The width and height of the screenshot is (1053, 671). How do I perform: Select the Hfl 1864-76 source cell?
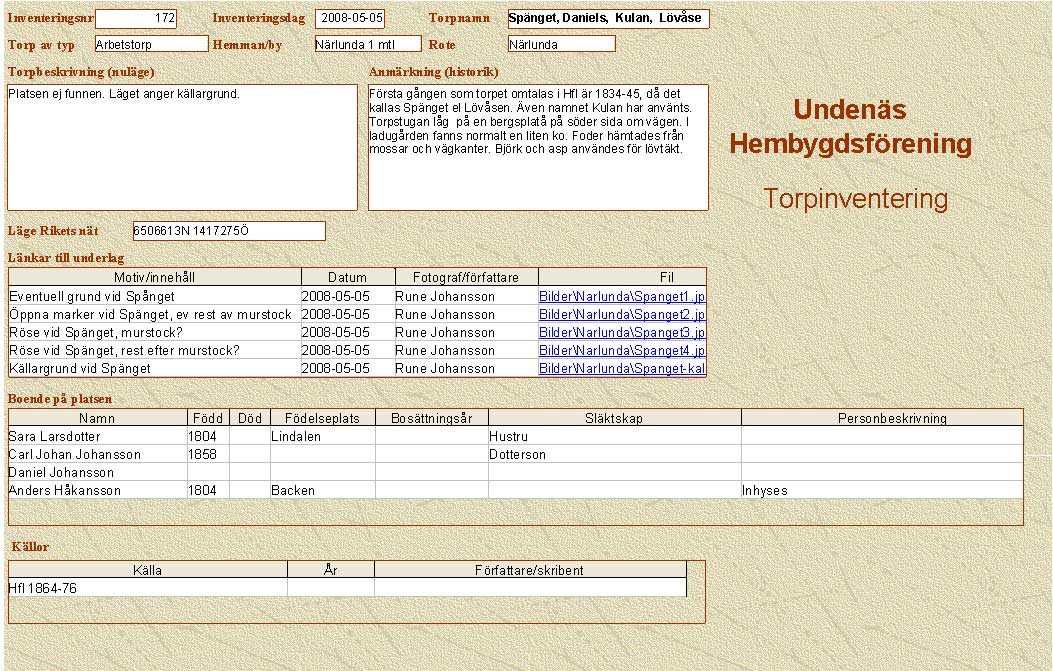coord(147,589)
